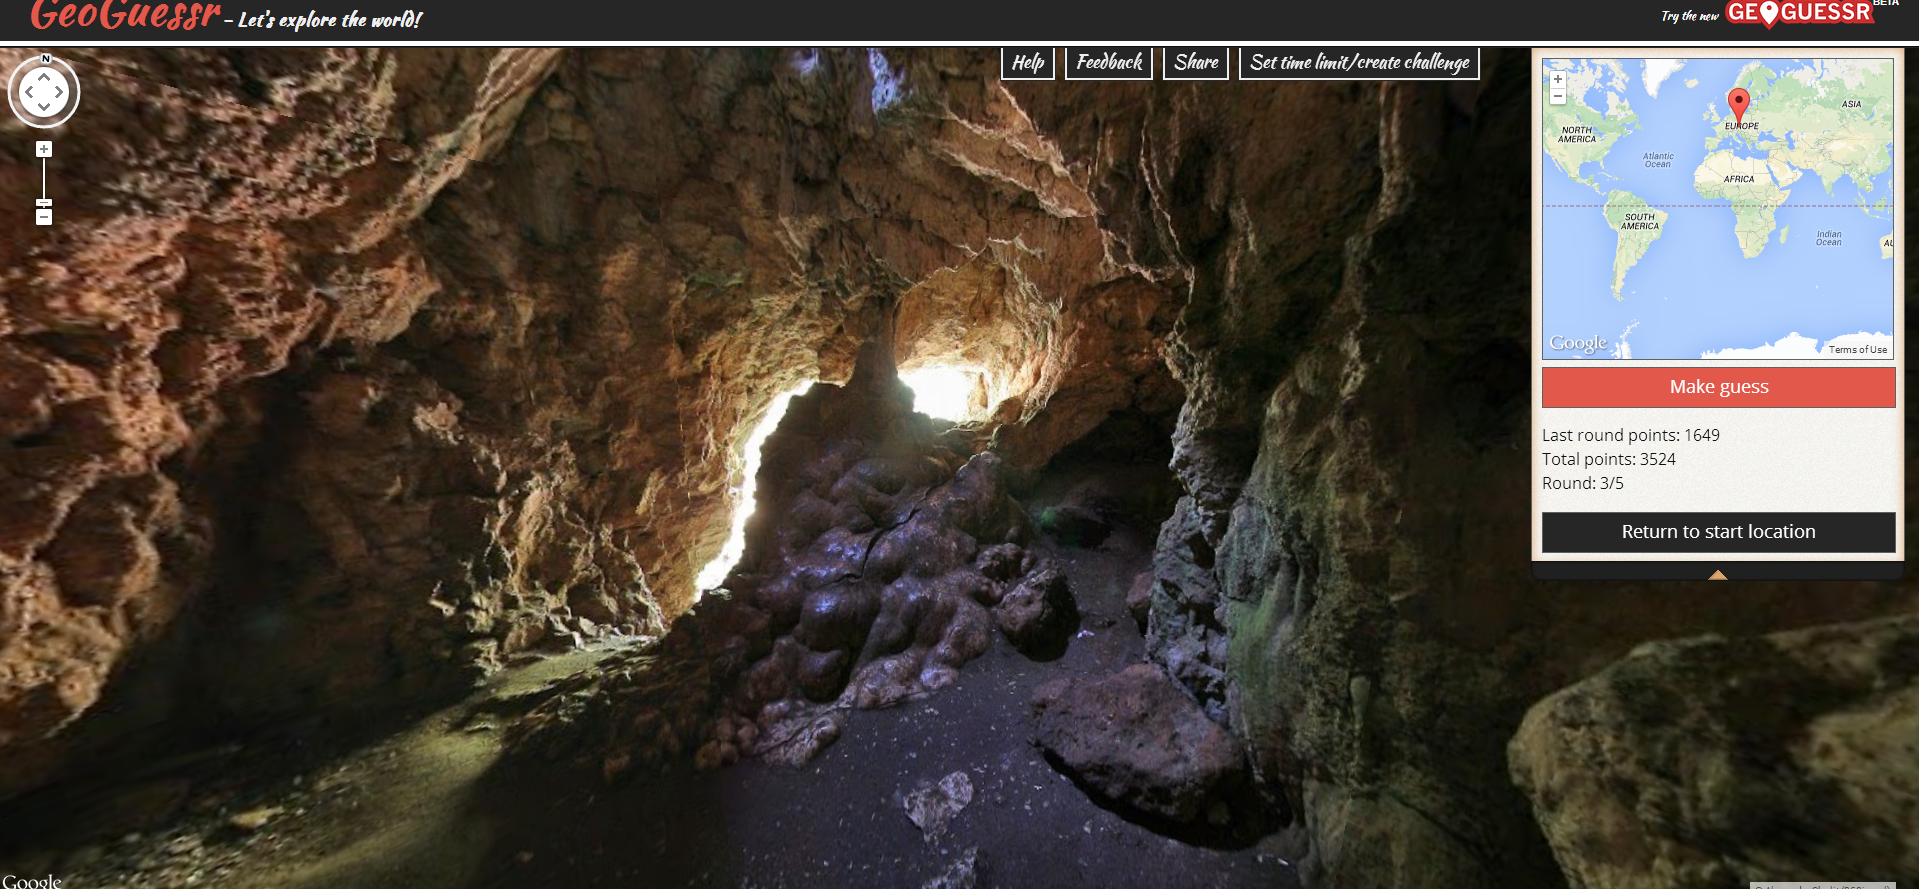1919x889 pixels.
Task: Pan street view right with compass arrow
Action: click(59, 92)
